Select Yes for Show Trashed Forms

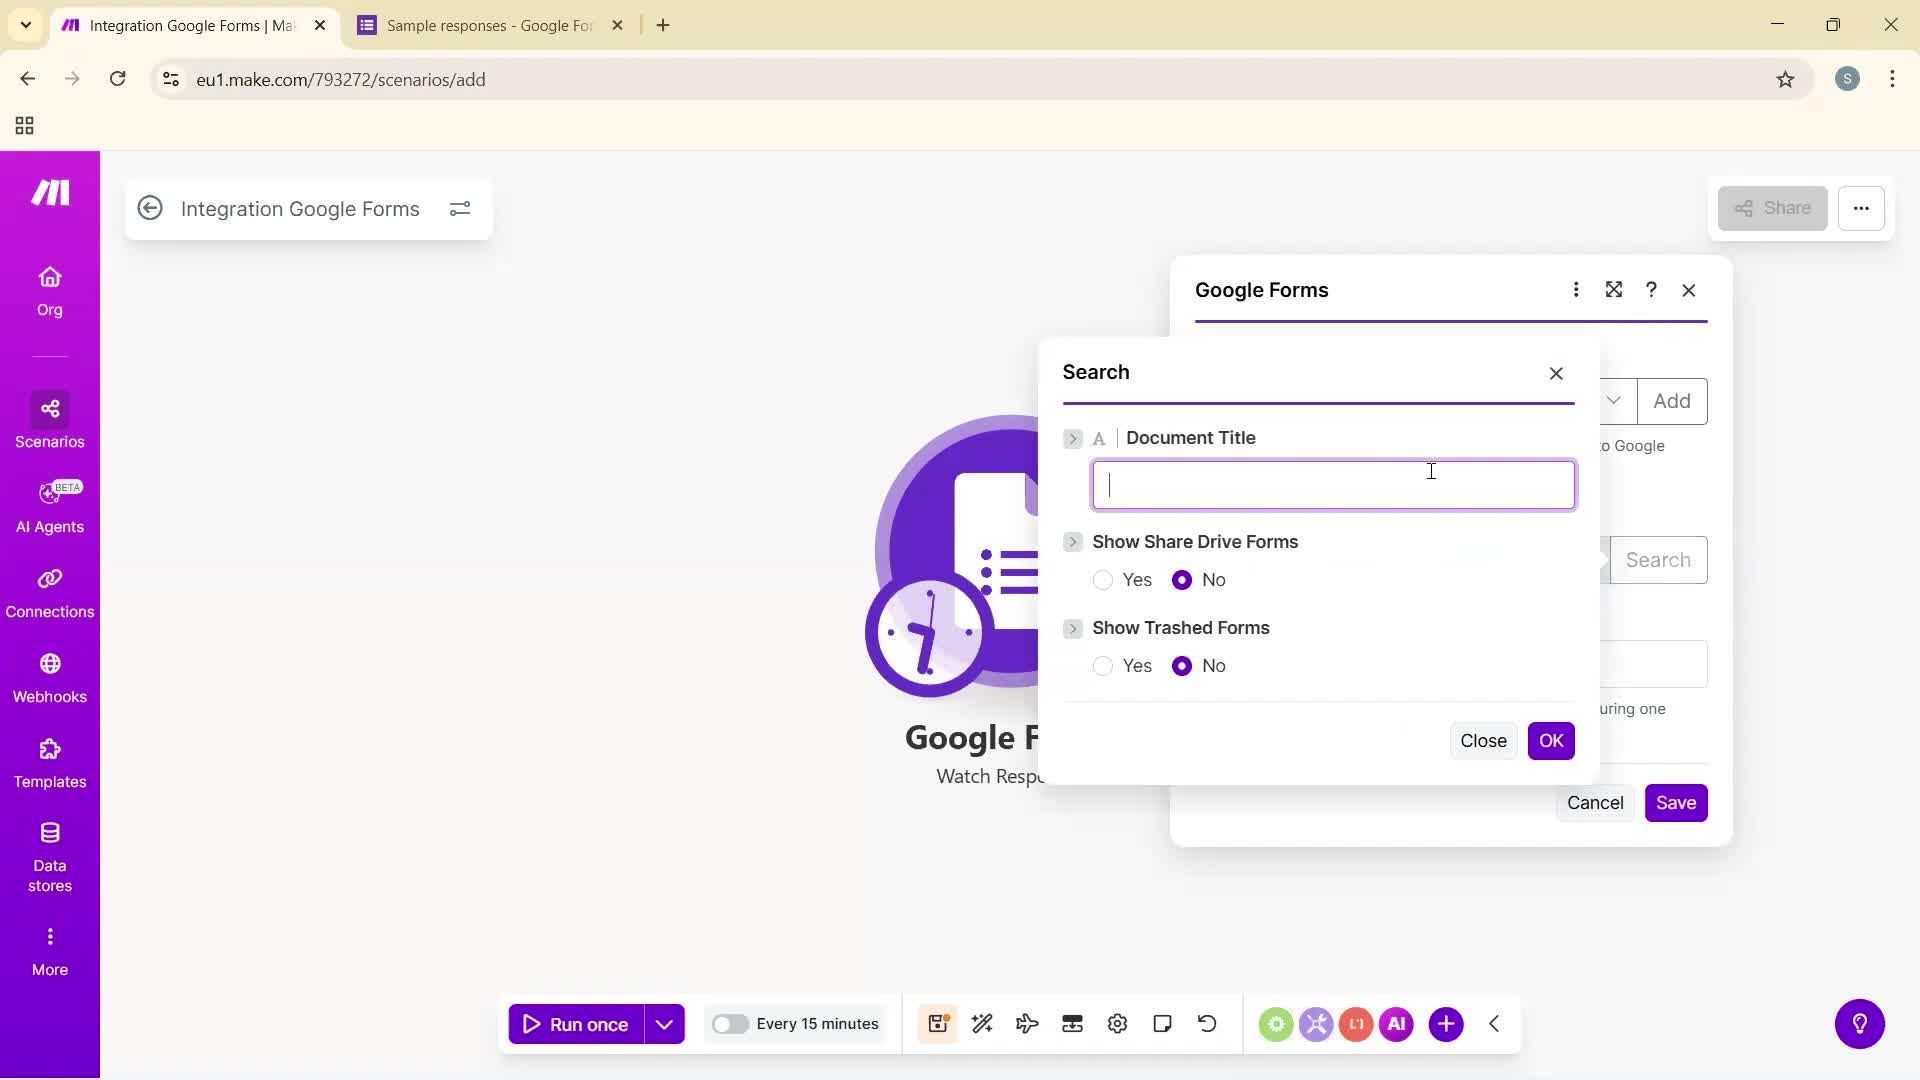pyautogui.click(x=1103, y=666)
